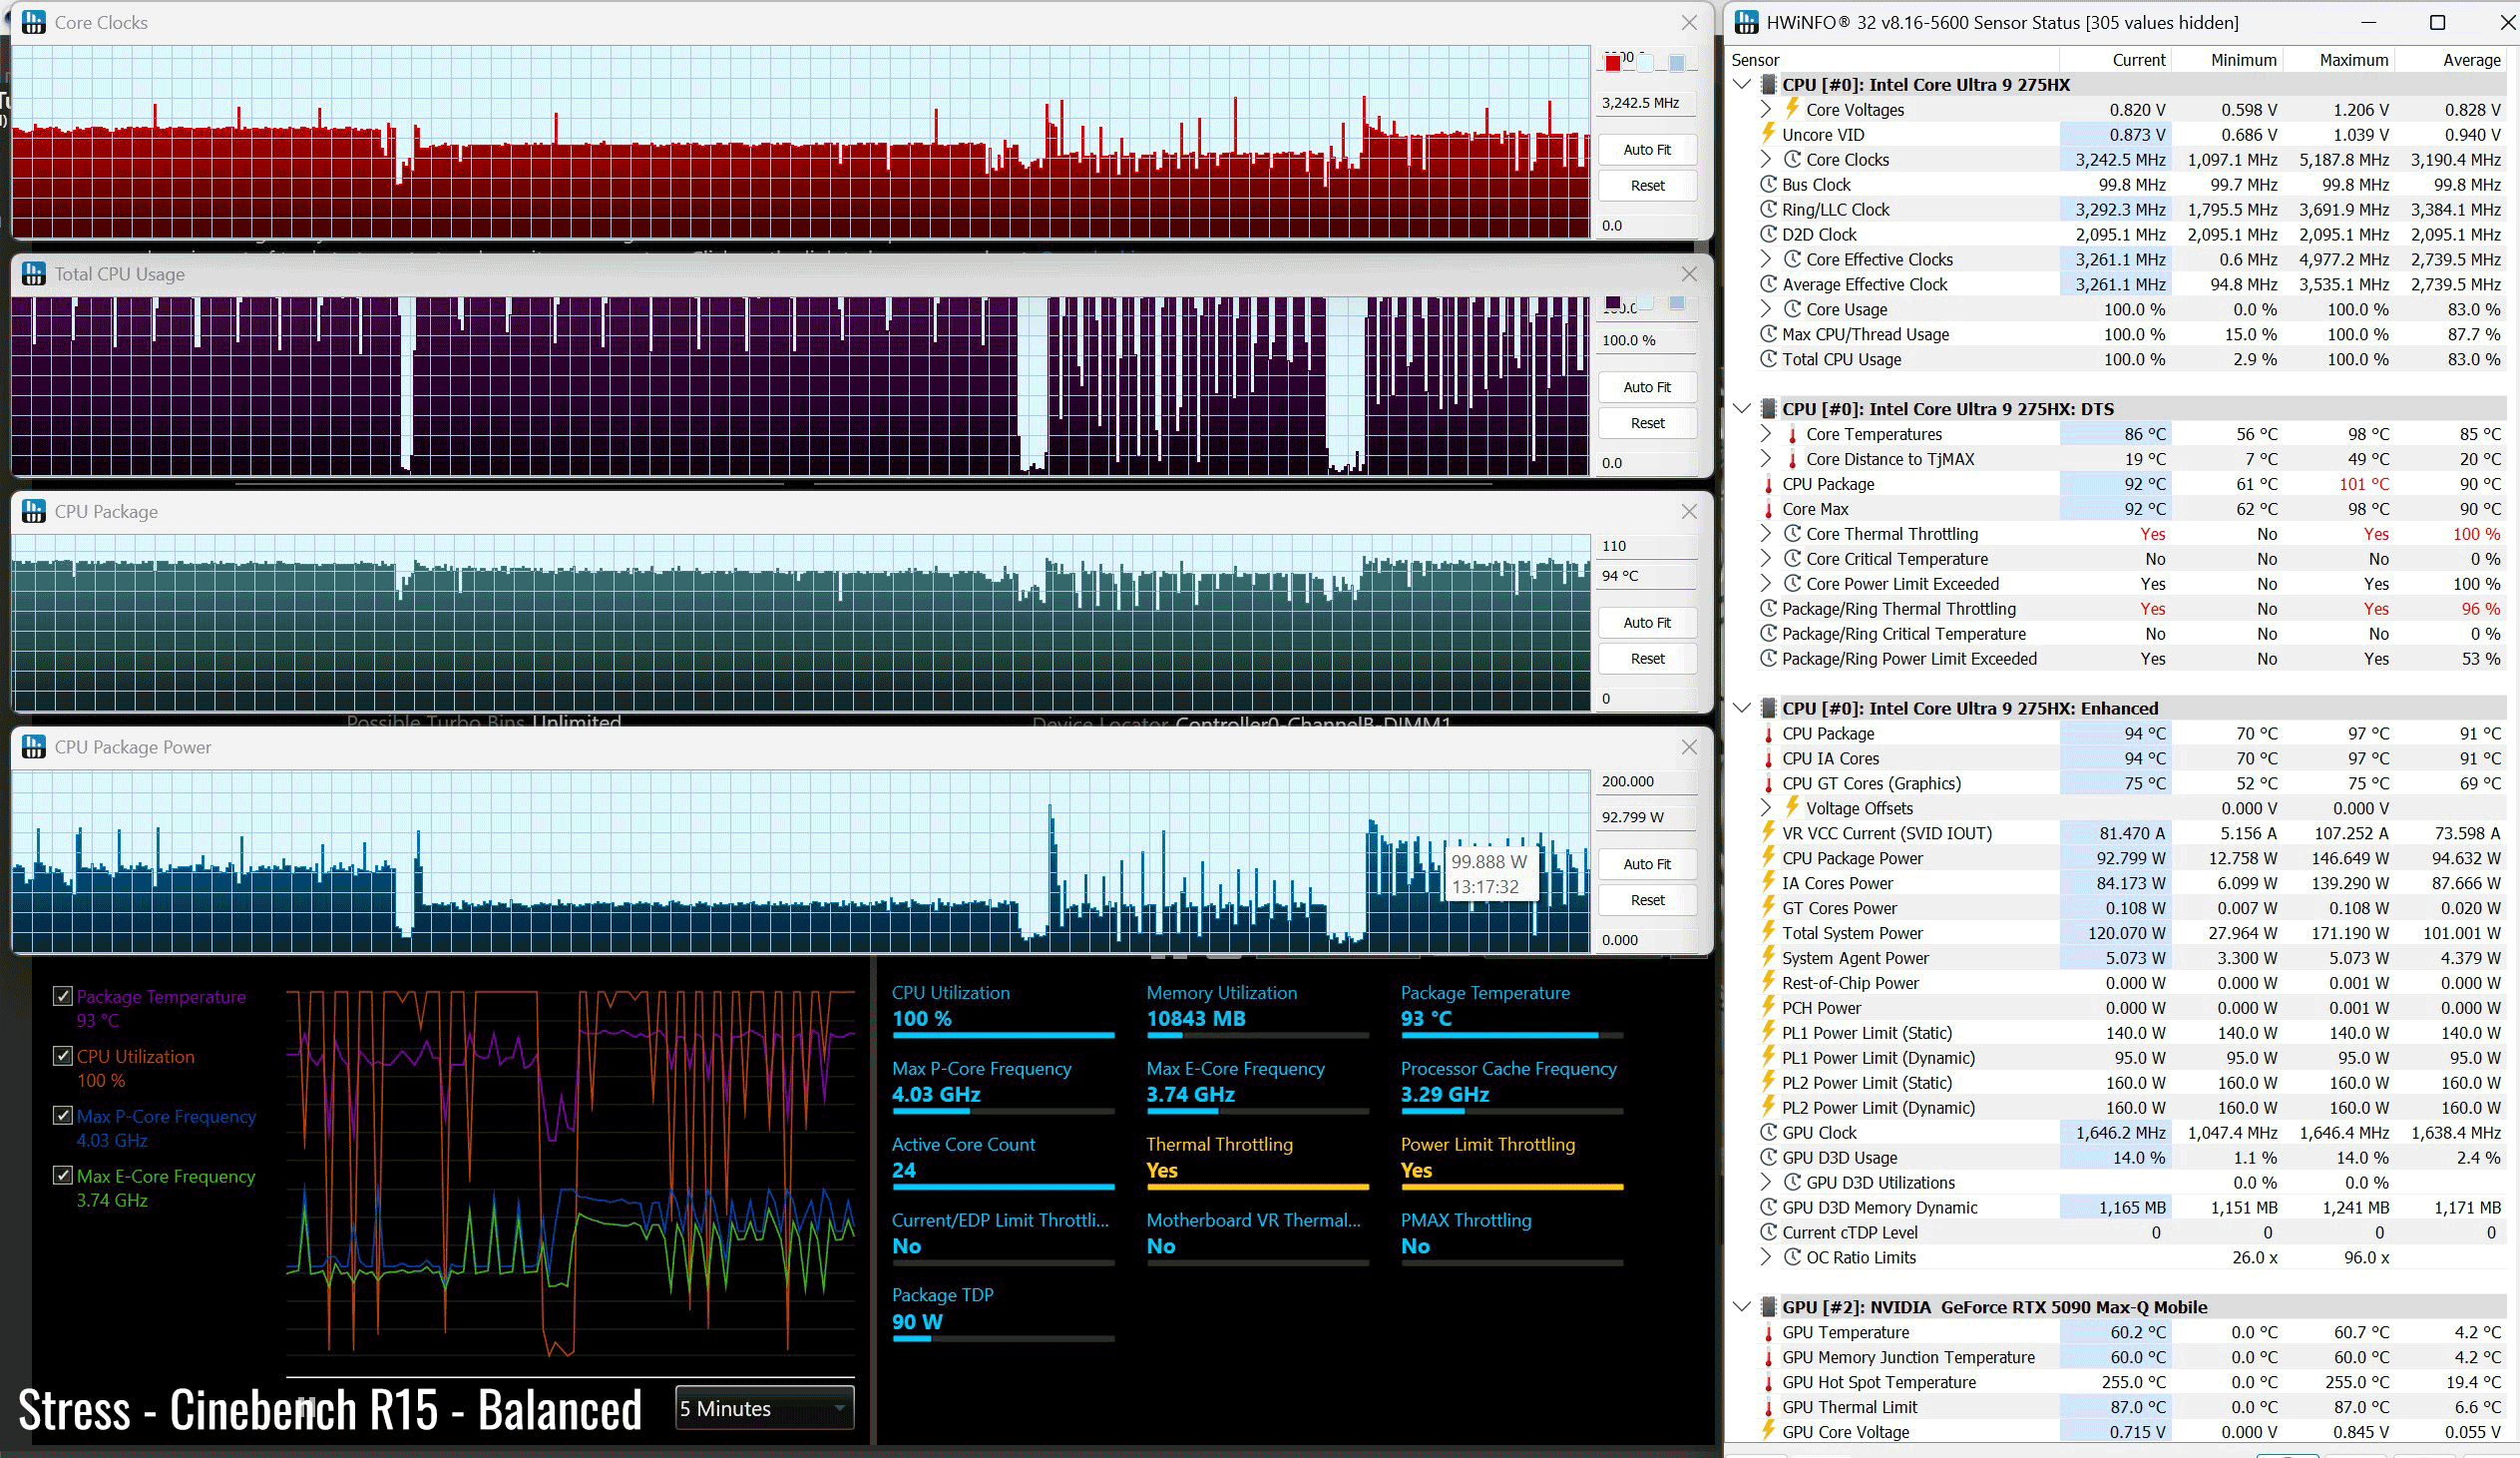Expand the Core Voltages row

1766,109
